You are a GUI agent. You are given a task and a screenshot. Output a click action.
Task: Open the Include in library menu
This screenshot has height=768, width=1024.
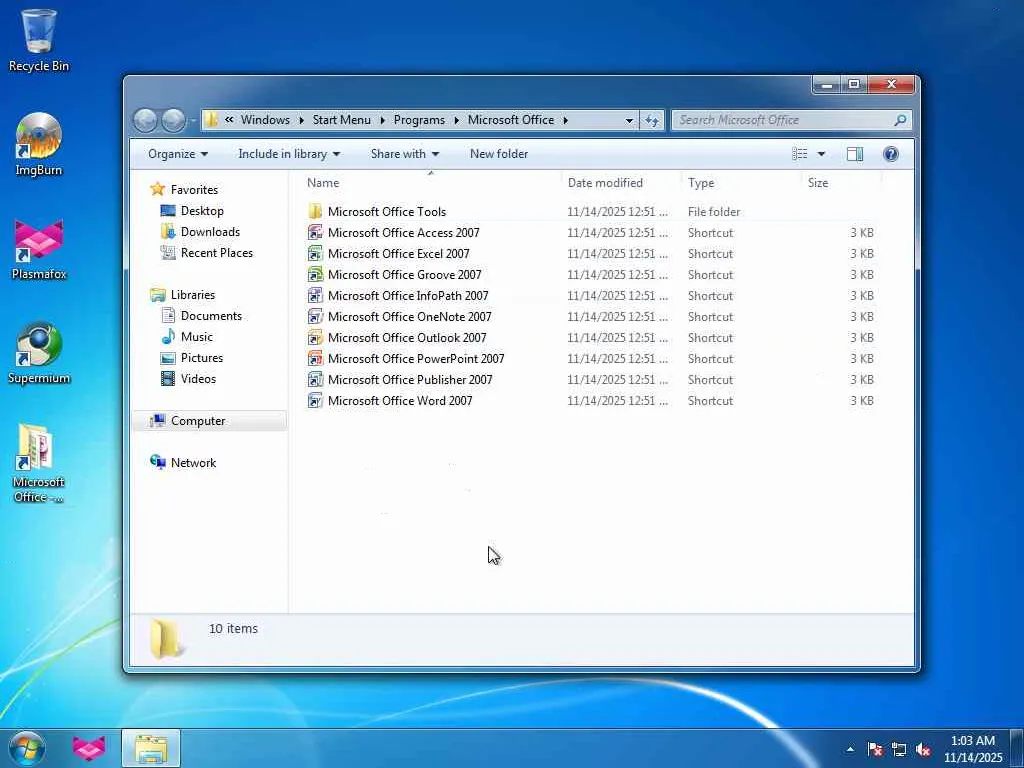[x=289, y=154]
